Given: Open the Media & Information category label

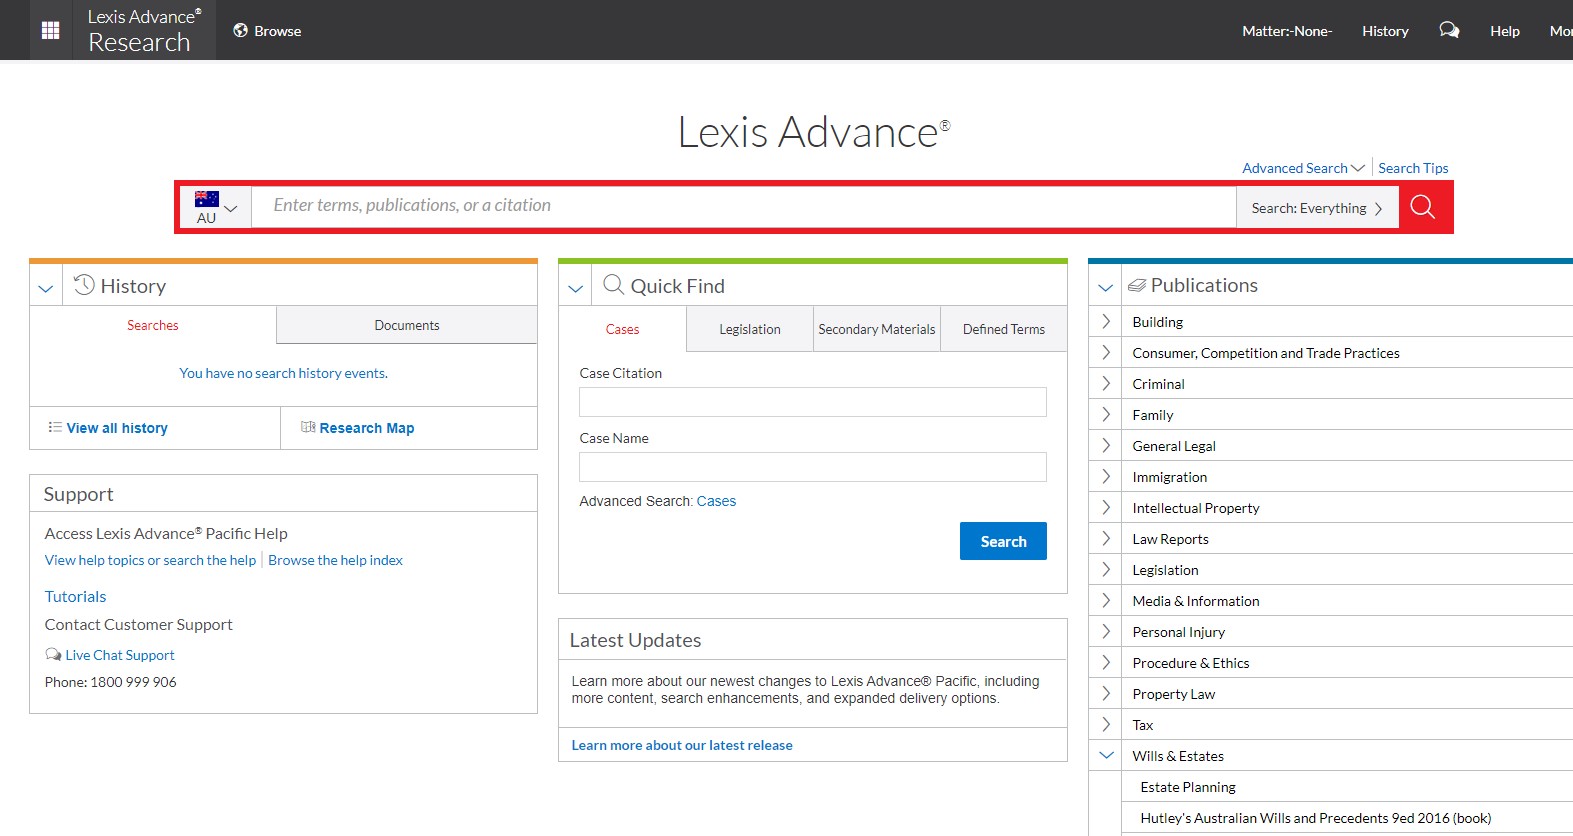Looking at the screenshot, I should (x=1196, y=601).
